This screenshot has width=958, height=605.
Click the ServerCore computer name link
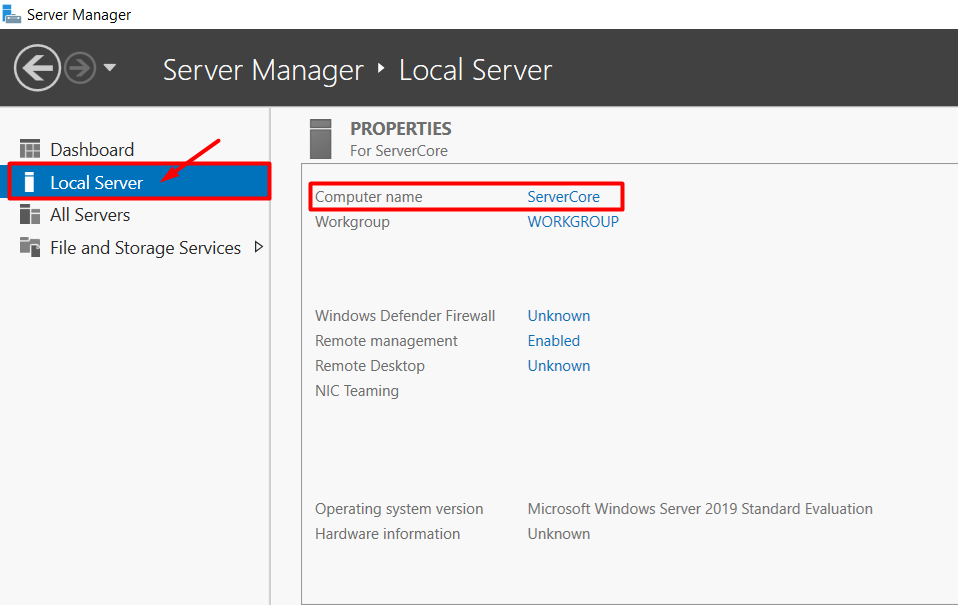(x=563, y=197)
